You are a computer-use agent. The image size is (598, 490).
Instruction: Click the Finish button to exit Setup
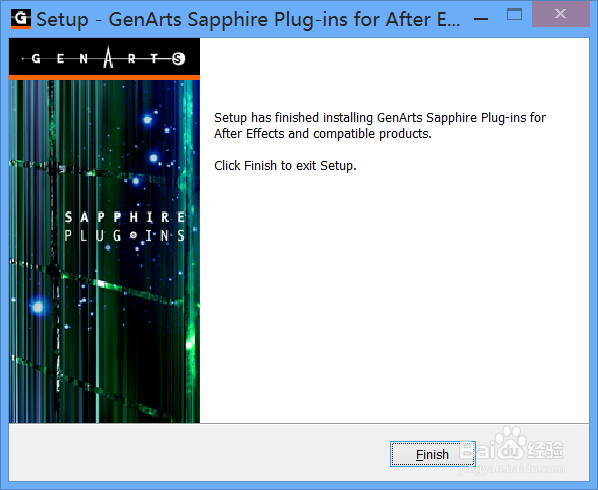432,454
